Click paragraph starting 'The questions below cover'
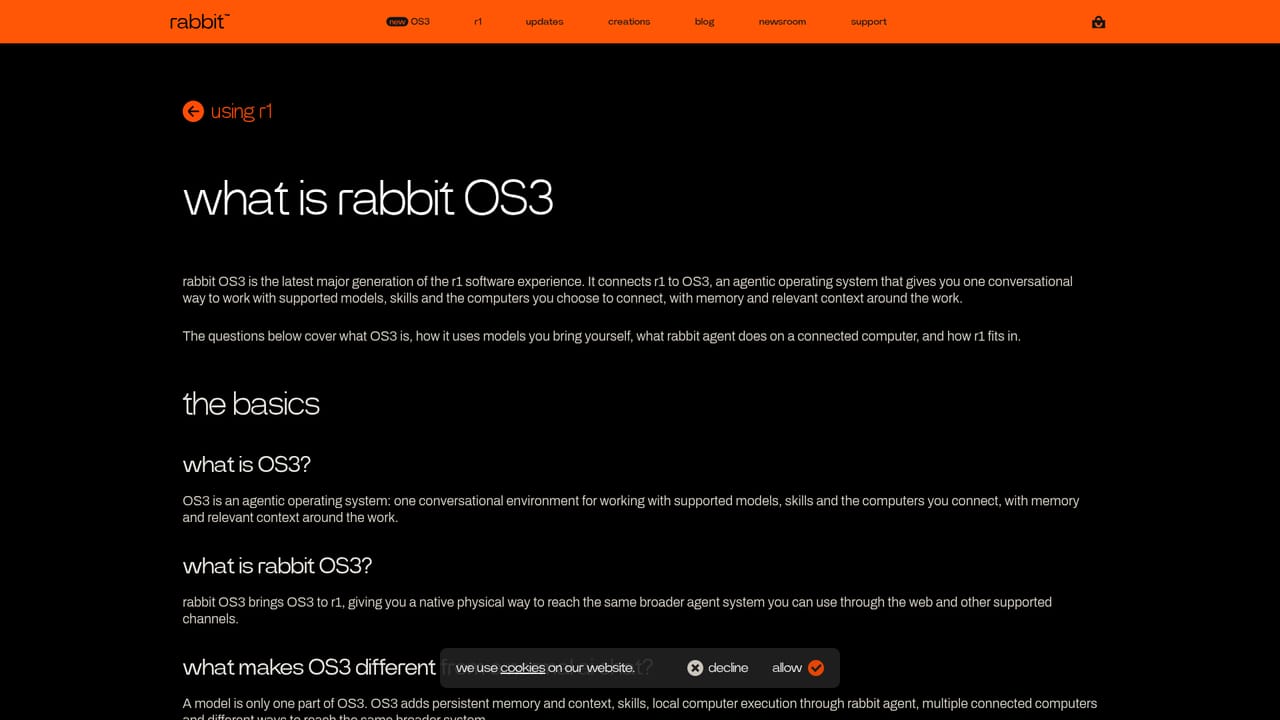 pyautogui.click(x=601, y=336)
